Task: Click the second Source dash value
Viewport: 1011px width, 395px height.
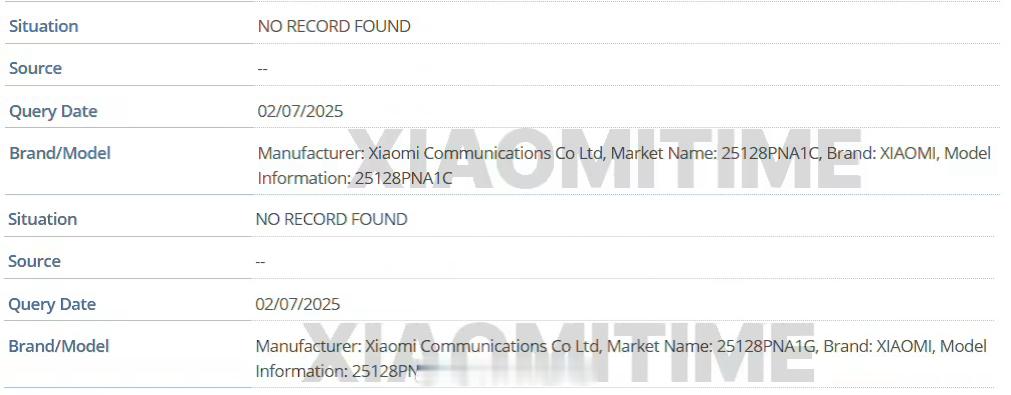Action: 260,262
